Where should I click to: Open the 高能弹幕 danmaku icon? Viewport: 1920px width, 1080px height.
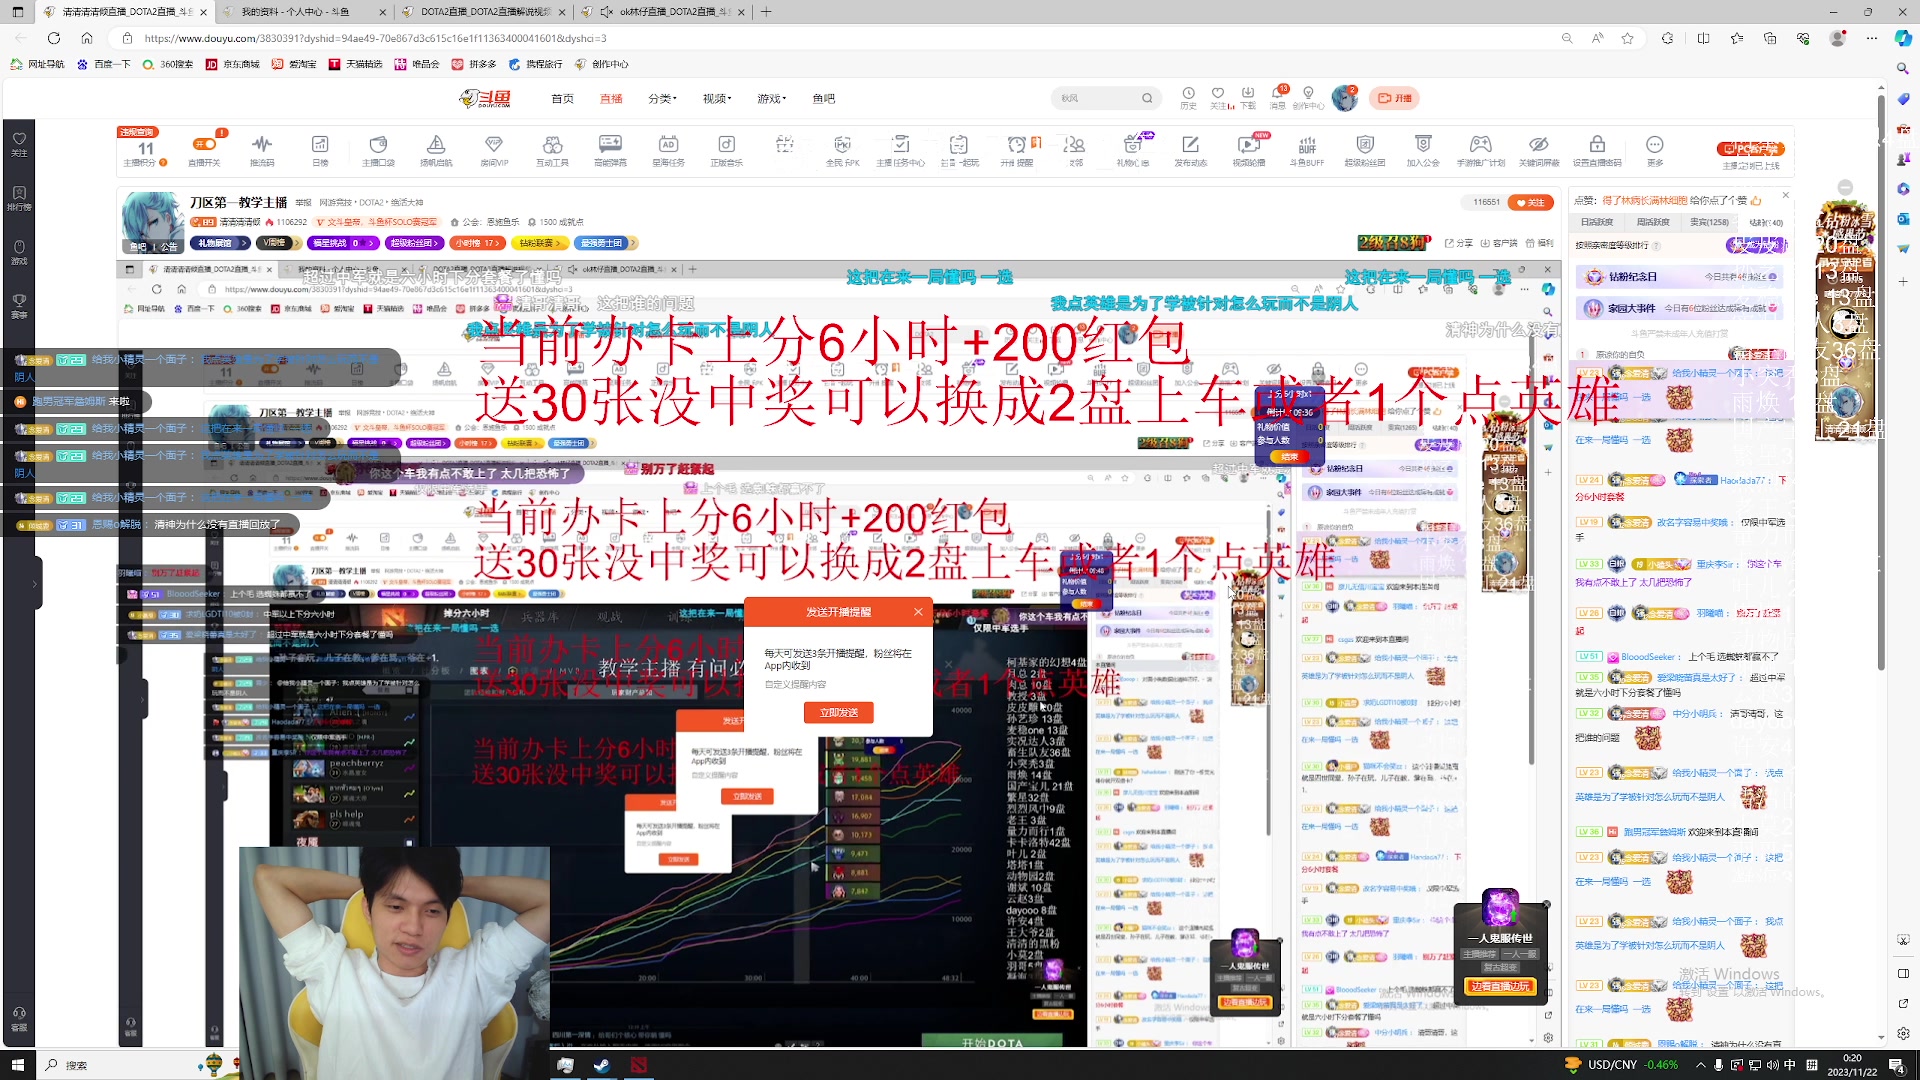pos(610,149)
